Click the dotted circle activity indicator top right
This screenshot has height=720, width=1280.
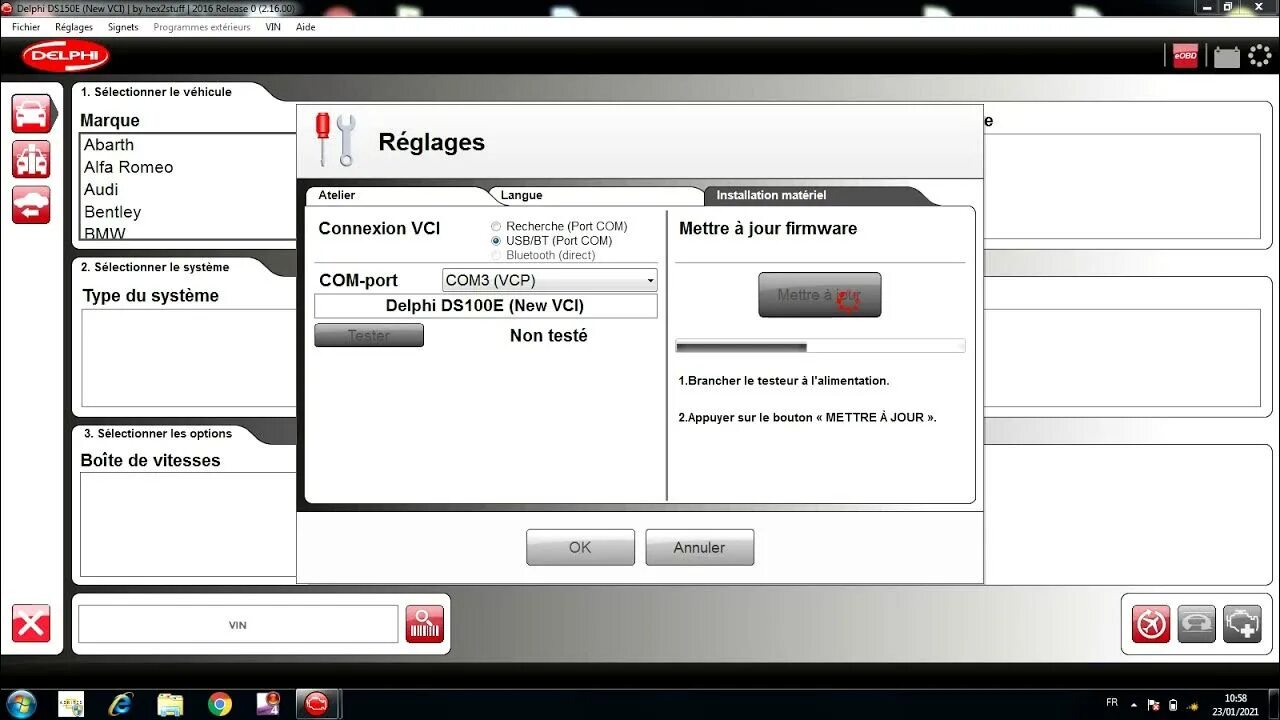(x=1260, y=56)
